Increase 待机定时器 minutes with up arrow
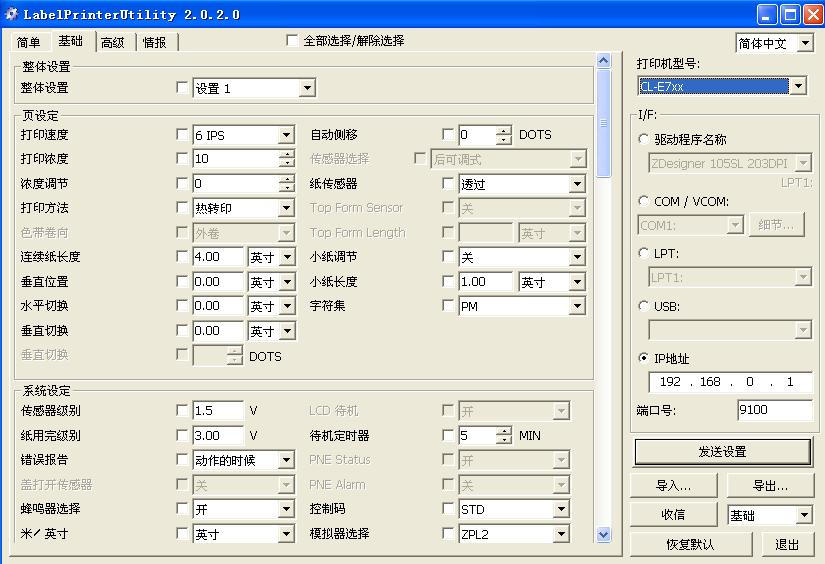825x564 pixels. pos(503,431)
